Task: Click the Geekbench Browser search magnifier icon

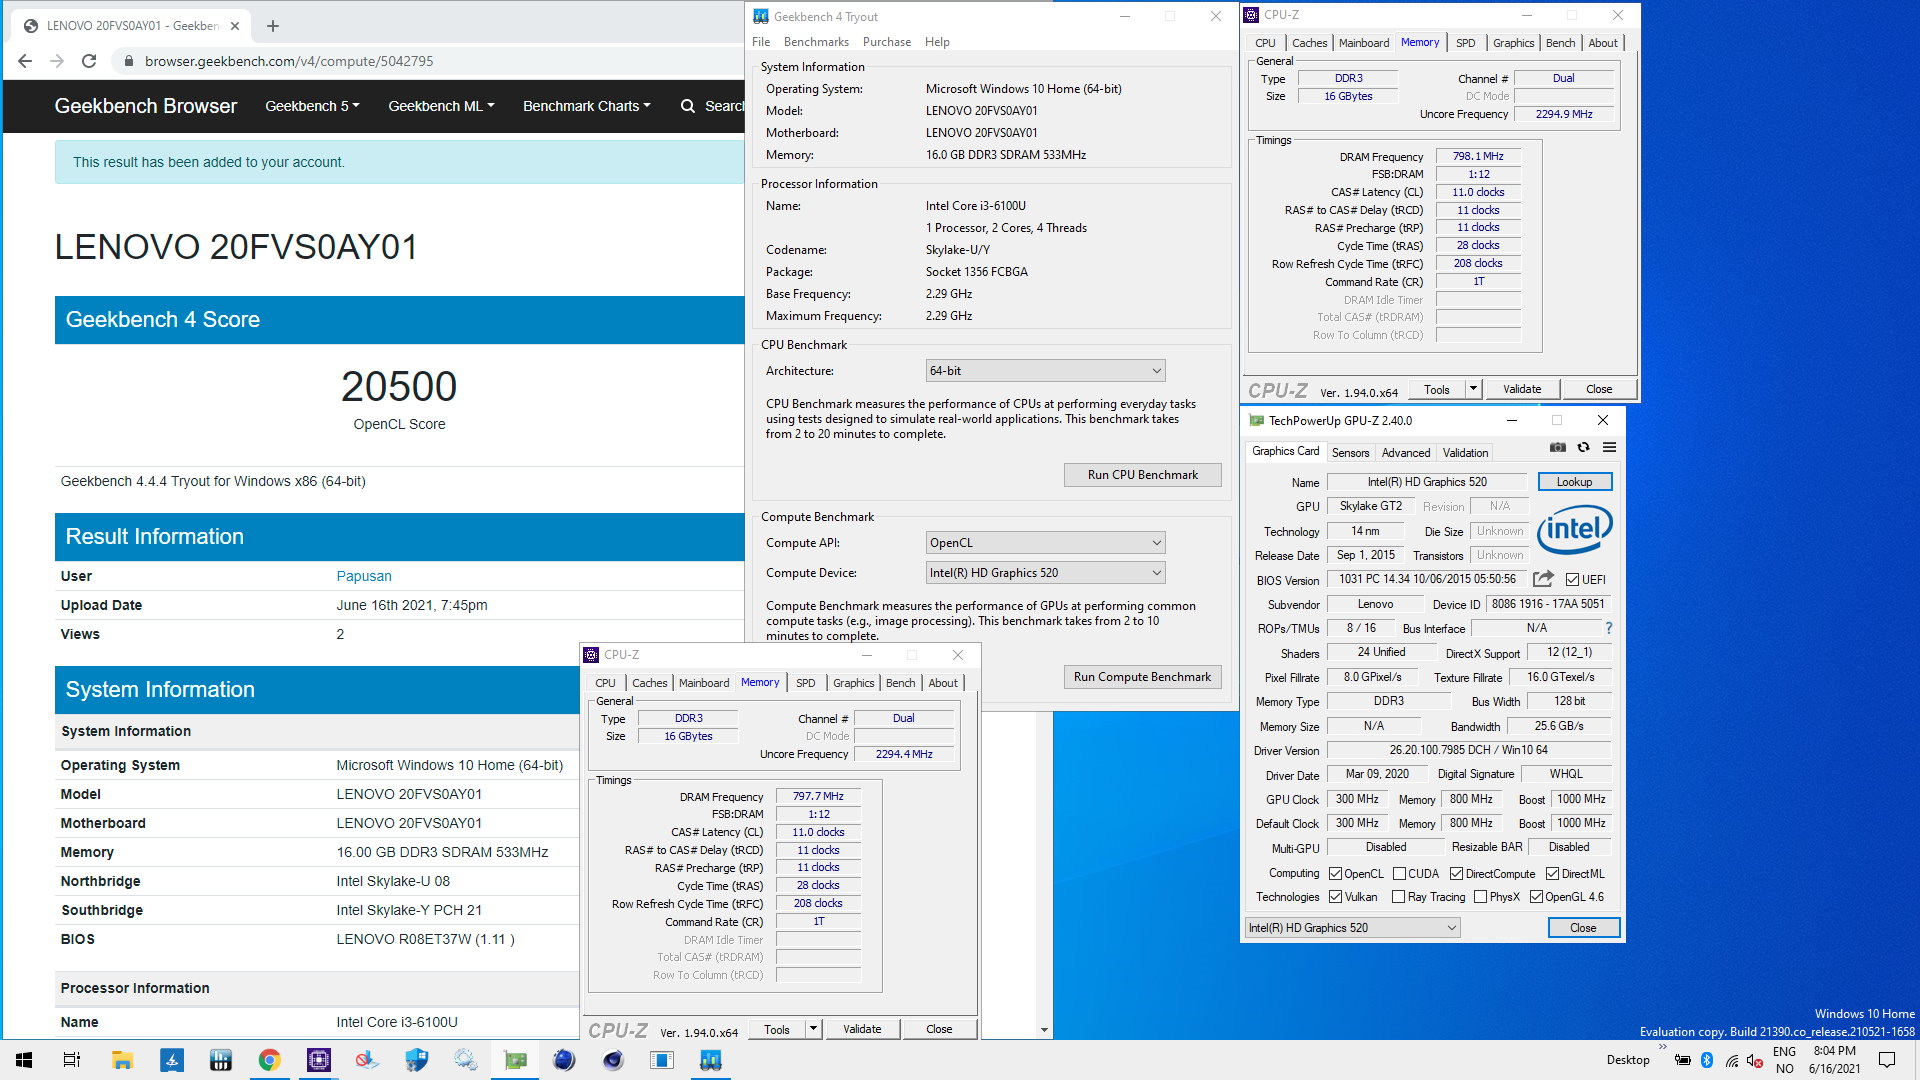Action: [x=688, y=106]
